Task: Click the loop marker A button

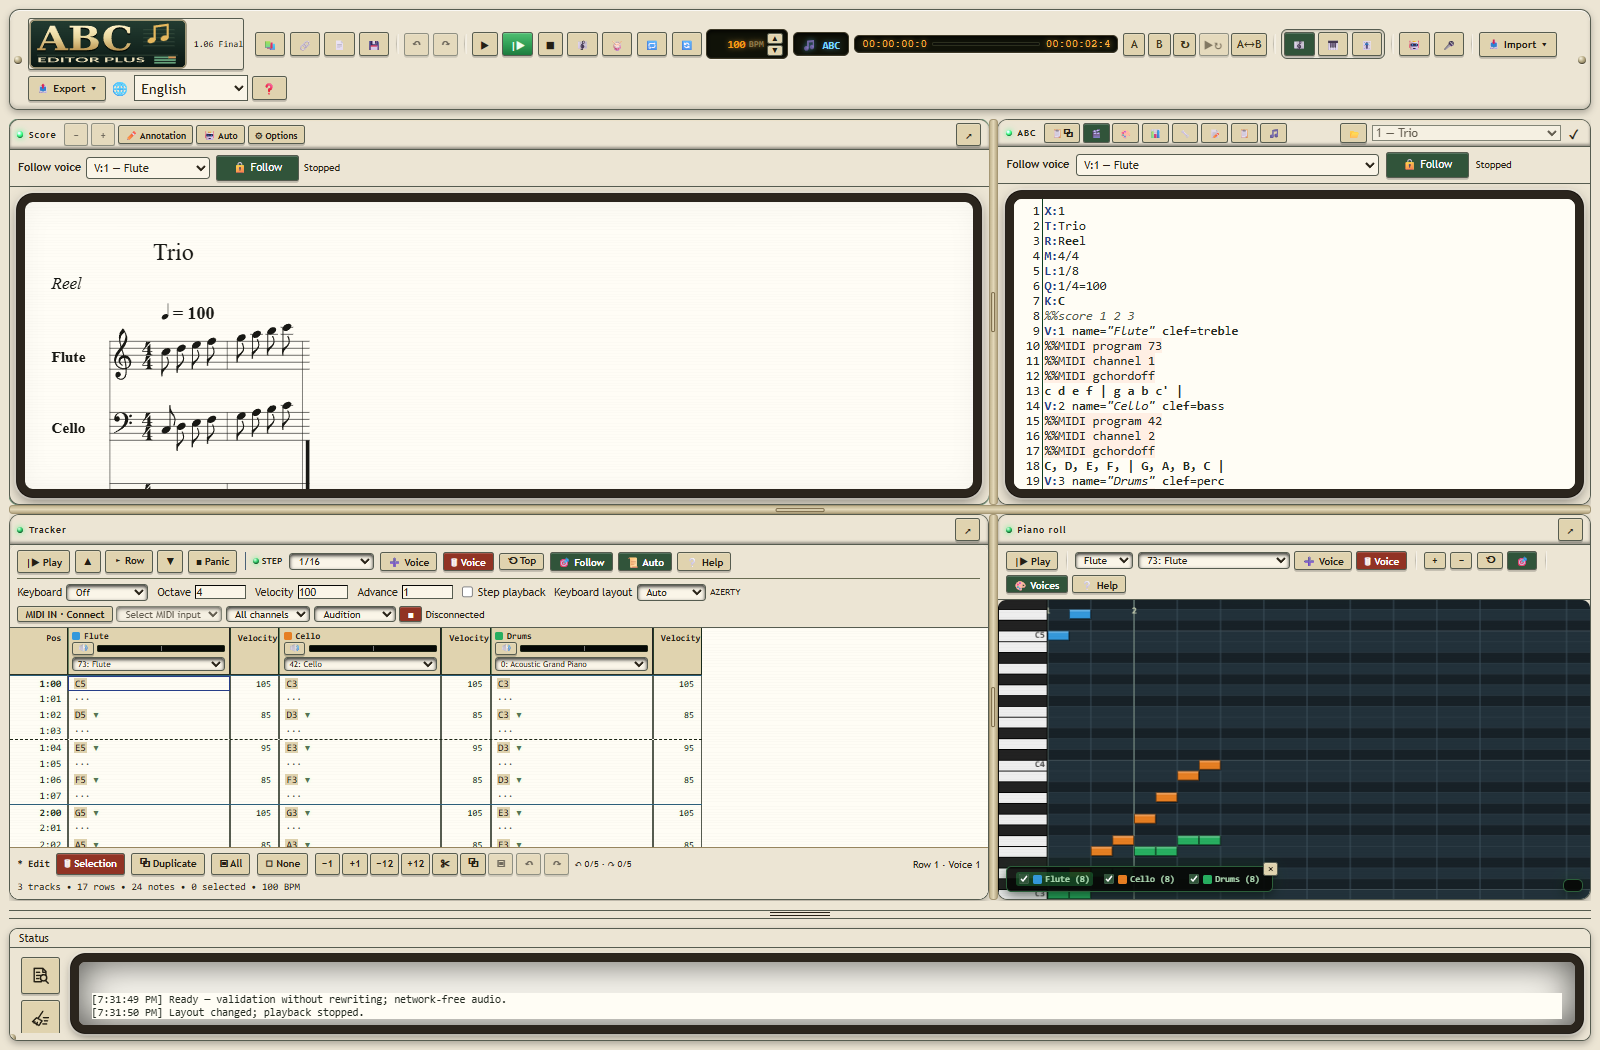Action: (x=1134, y=44)
